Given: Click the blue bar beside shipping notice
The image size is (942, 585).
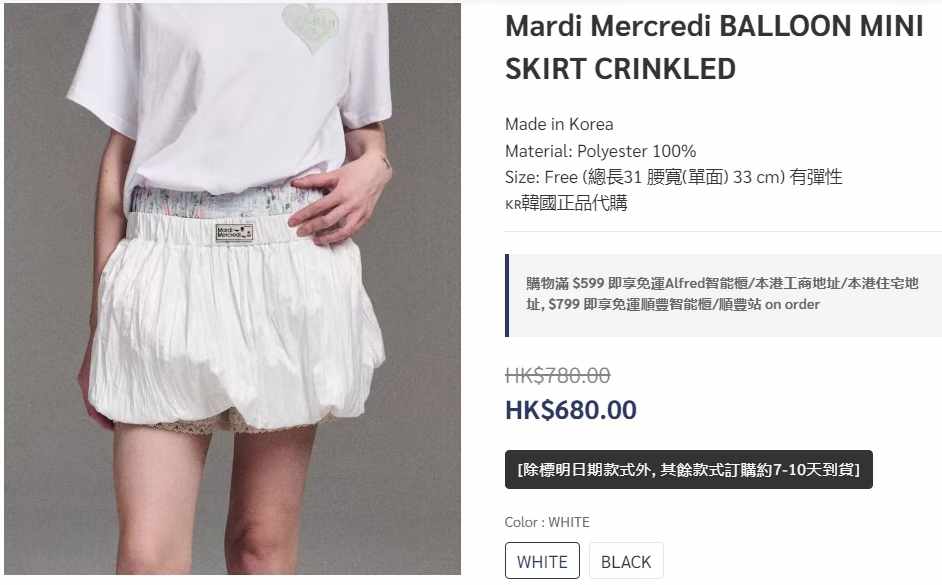Looking at the screenshot, I should 507,295.
